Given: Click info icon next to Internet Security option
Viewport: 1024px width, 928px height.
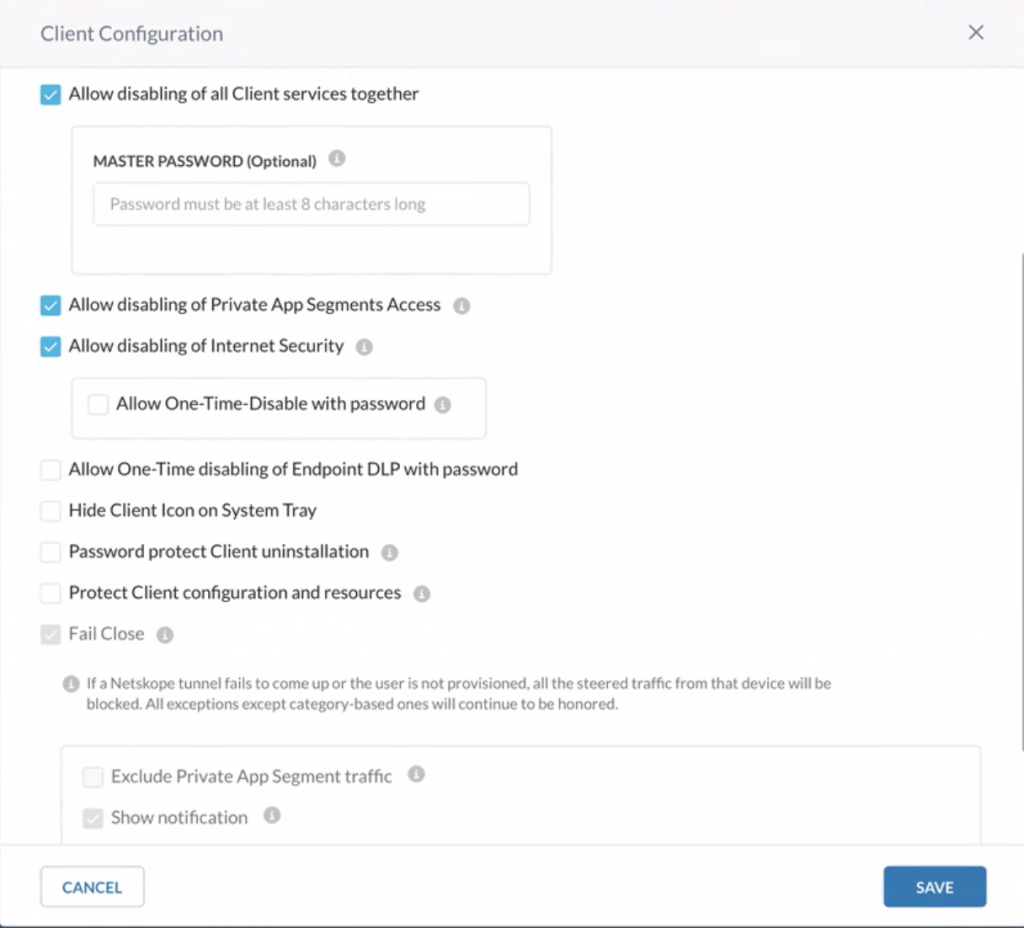Looking at the screenshot, I should tap(364, 347).
